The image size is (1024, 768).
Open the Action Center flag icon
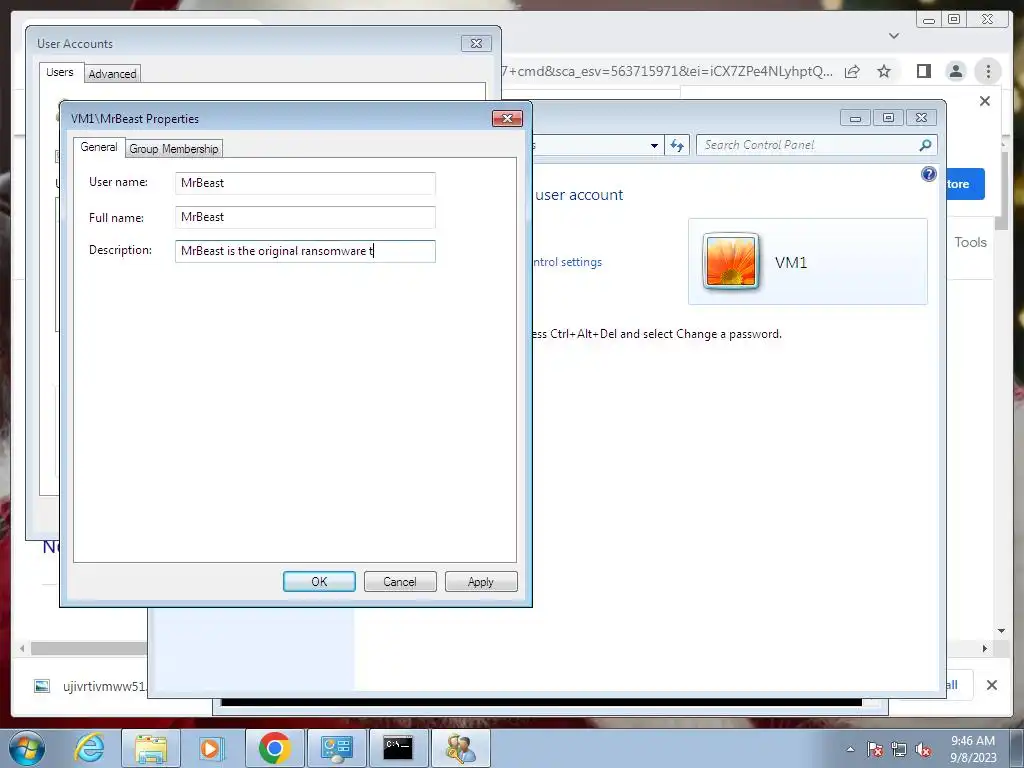point(875,750)
